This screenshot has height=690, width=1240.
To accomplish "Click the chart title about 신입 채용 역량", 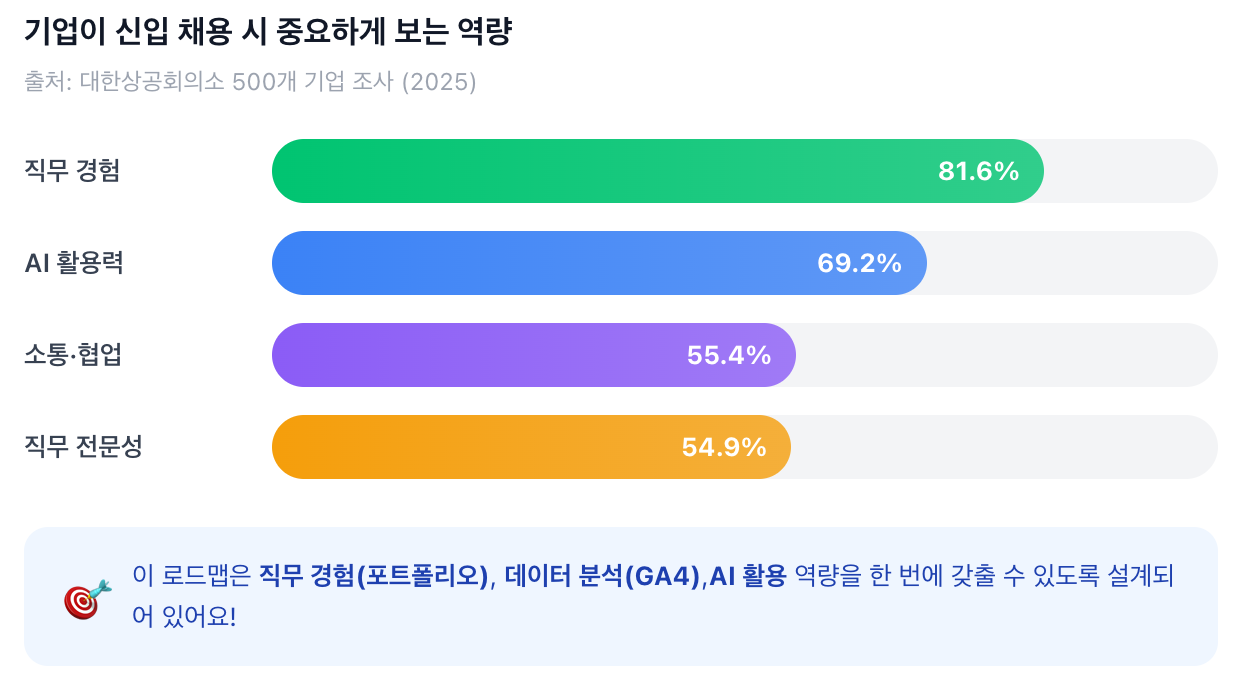I will 268,33.
